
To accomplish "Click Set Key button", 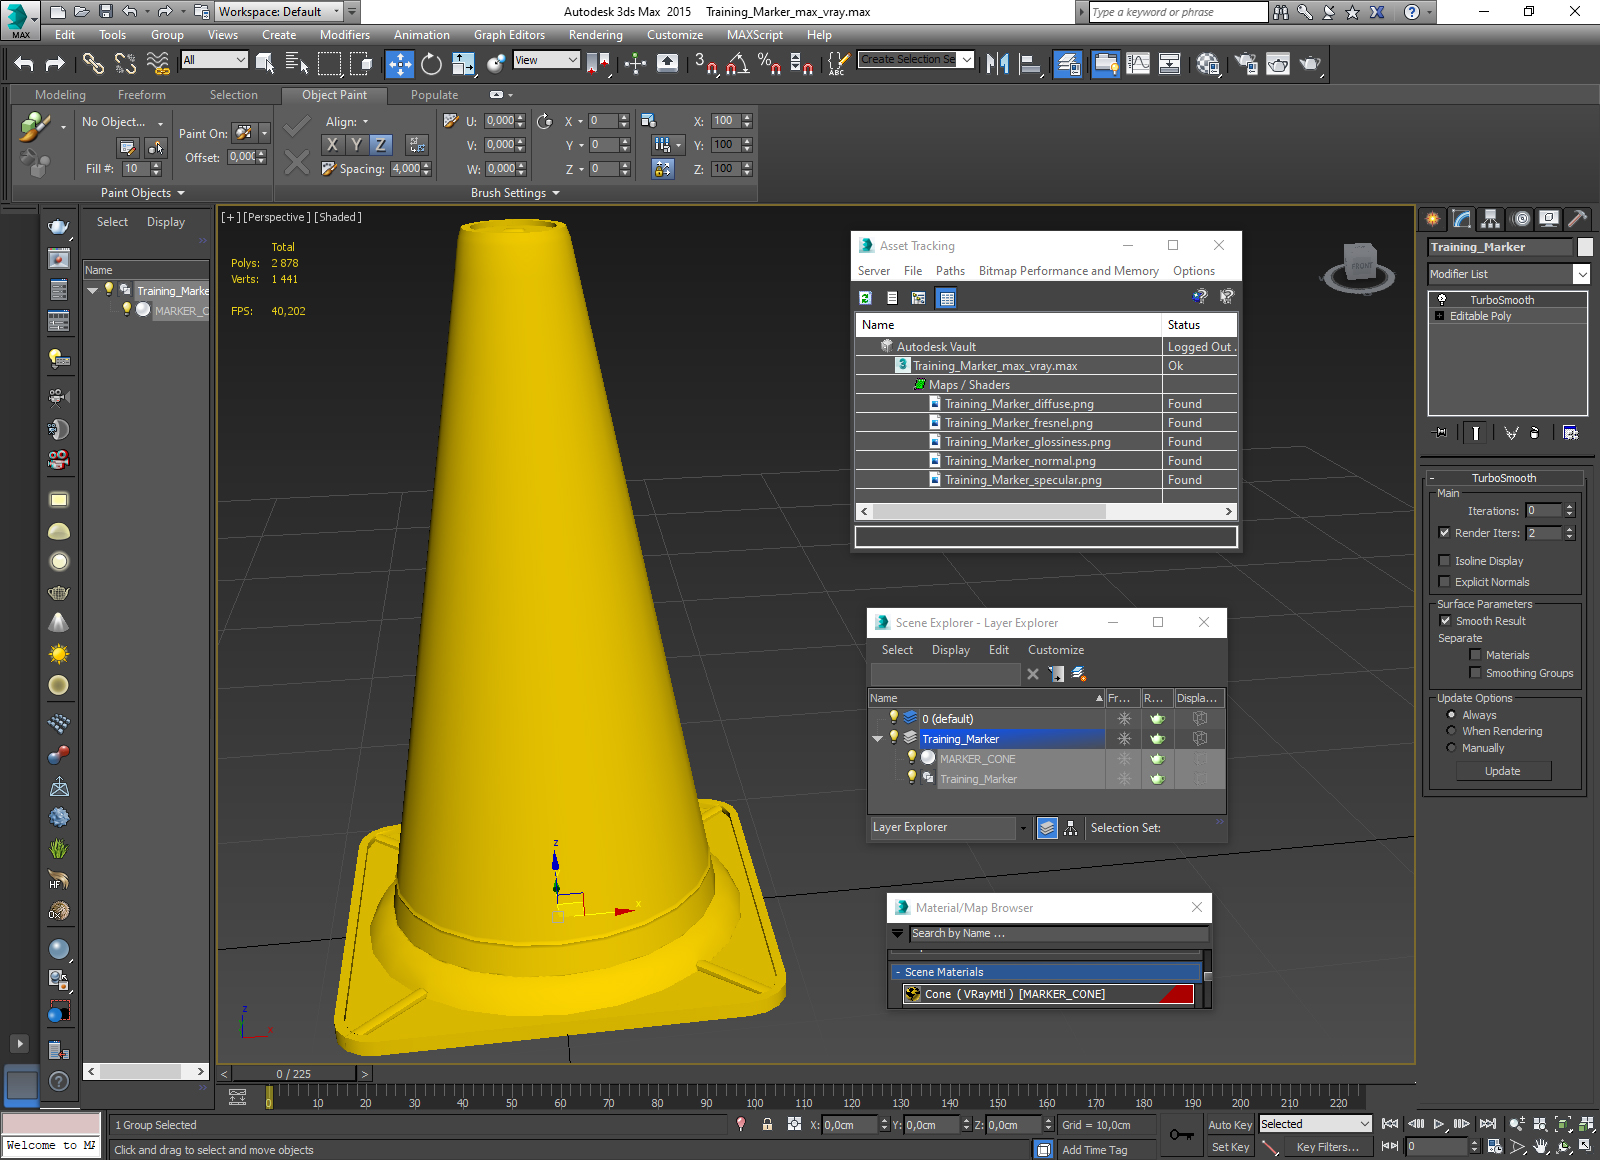I will tap(1229, 1147).
